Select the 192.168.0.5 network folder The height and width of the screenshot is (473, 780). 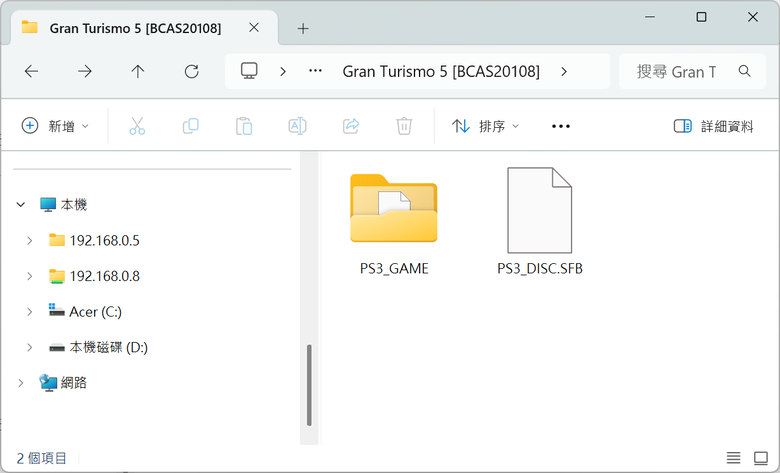pos(95,241)
